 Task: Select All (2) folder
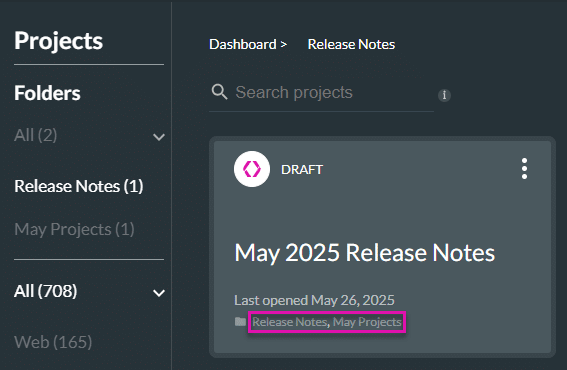click(x=35, y=136)
